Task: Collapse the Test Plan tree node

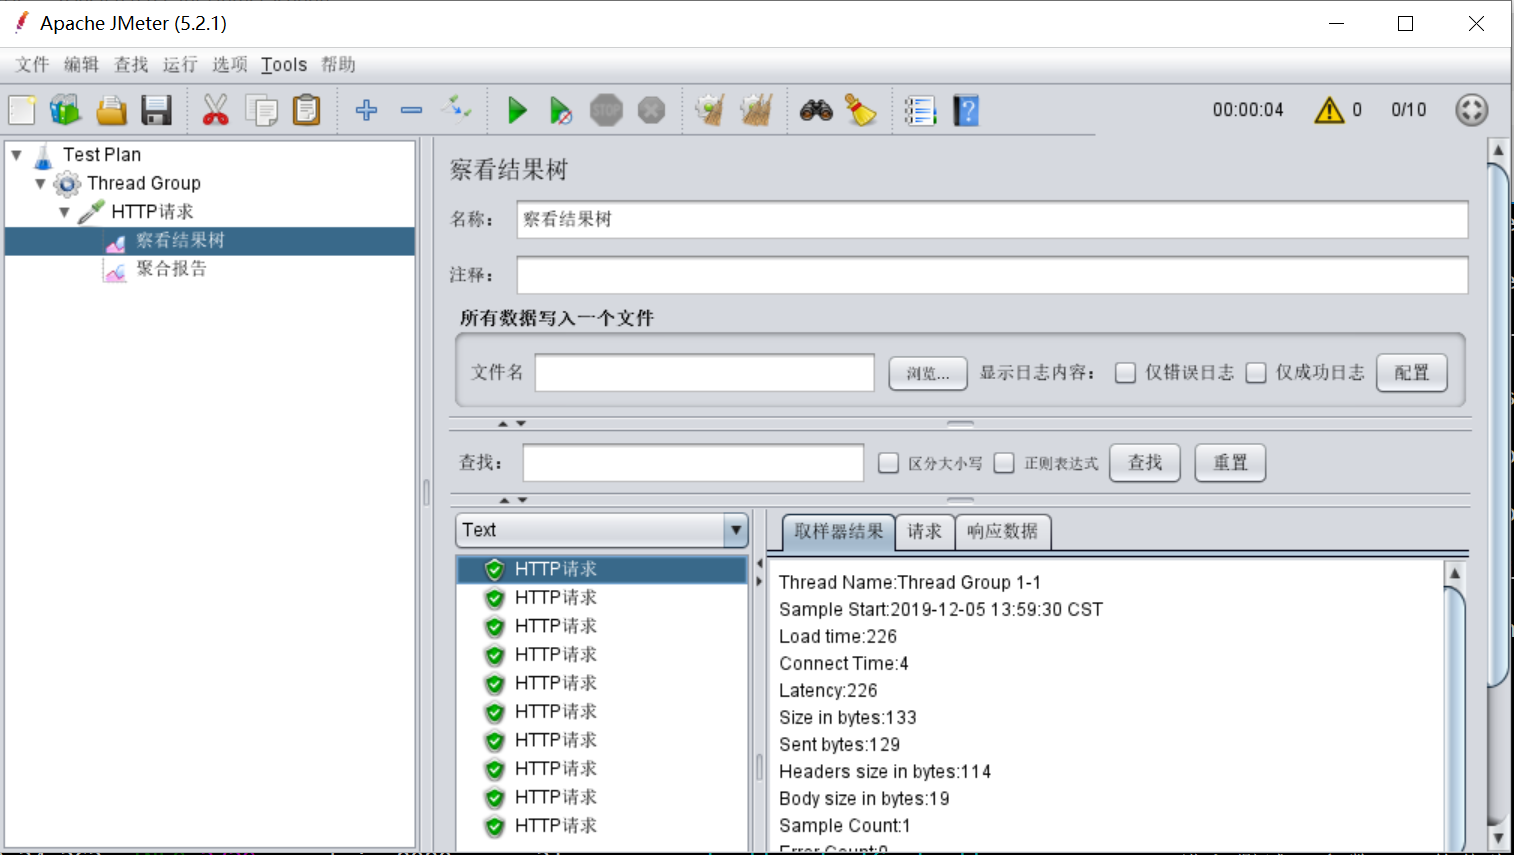Action: pyautogui.click(x=17, y=155)
